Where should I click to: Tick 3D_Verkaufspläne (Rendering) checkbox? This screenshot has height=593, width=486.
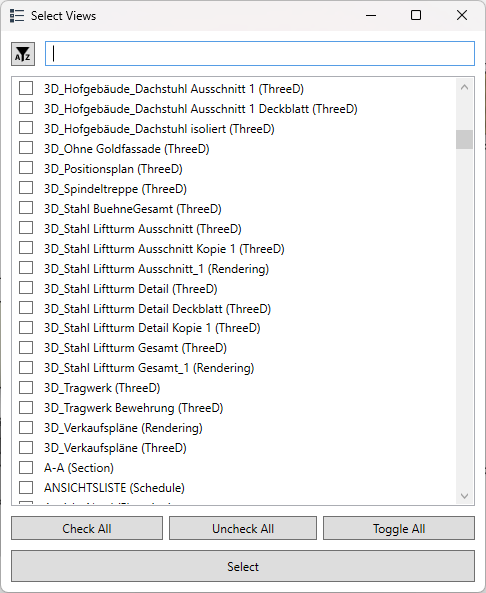pyautogui.click(x=26, y=427)
